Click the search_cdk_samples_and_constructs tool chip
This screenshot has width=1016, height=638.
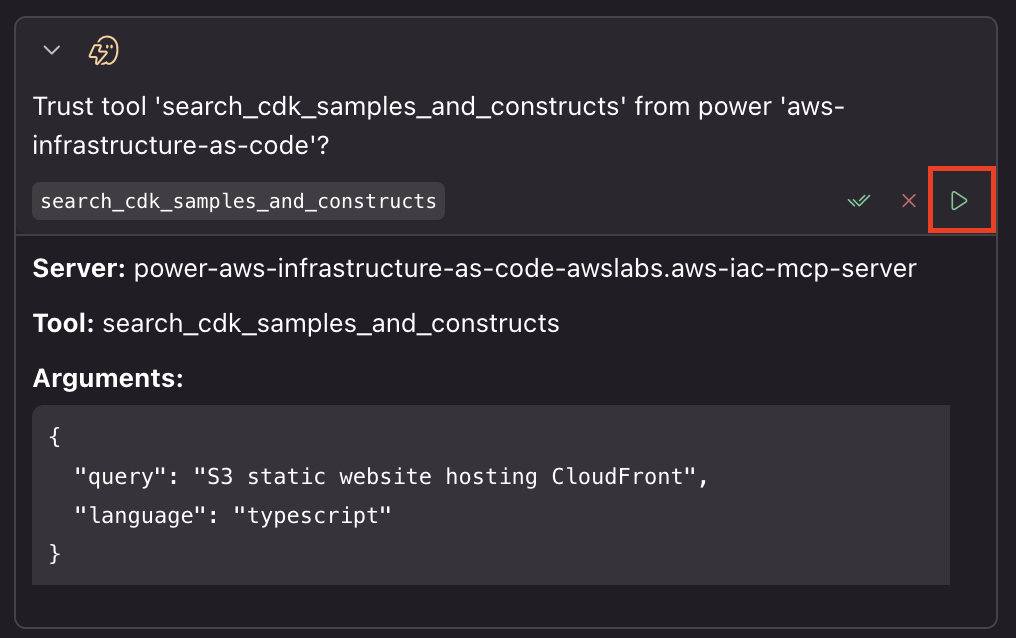238,201
